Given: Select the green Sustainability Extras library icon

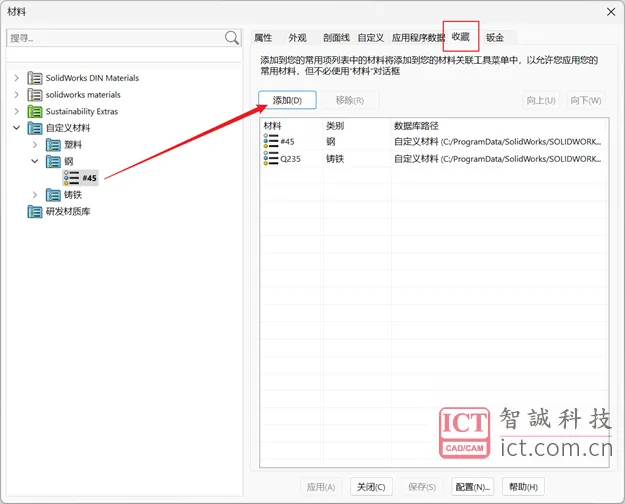Looking at the screenshot, I should 35,111.
